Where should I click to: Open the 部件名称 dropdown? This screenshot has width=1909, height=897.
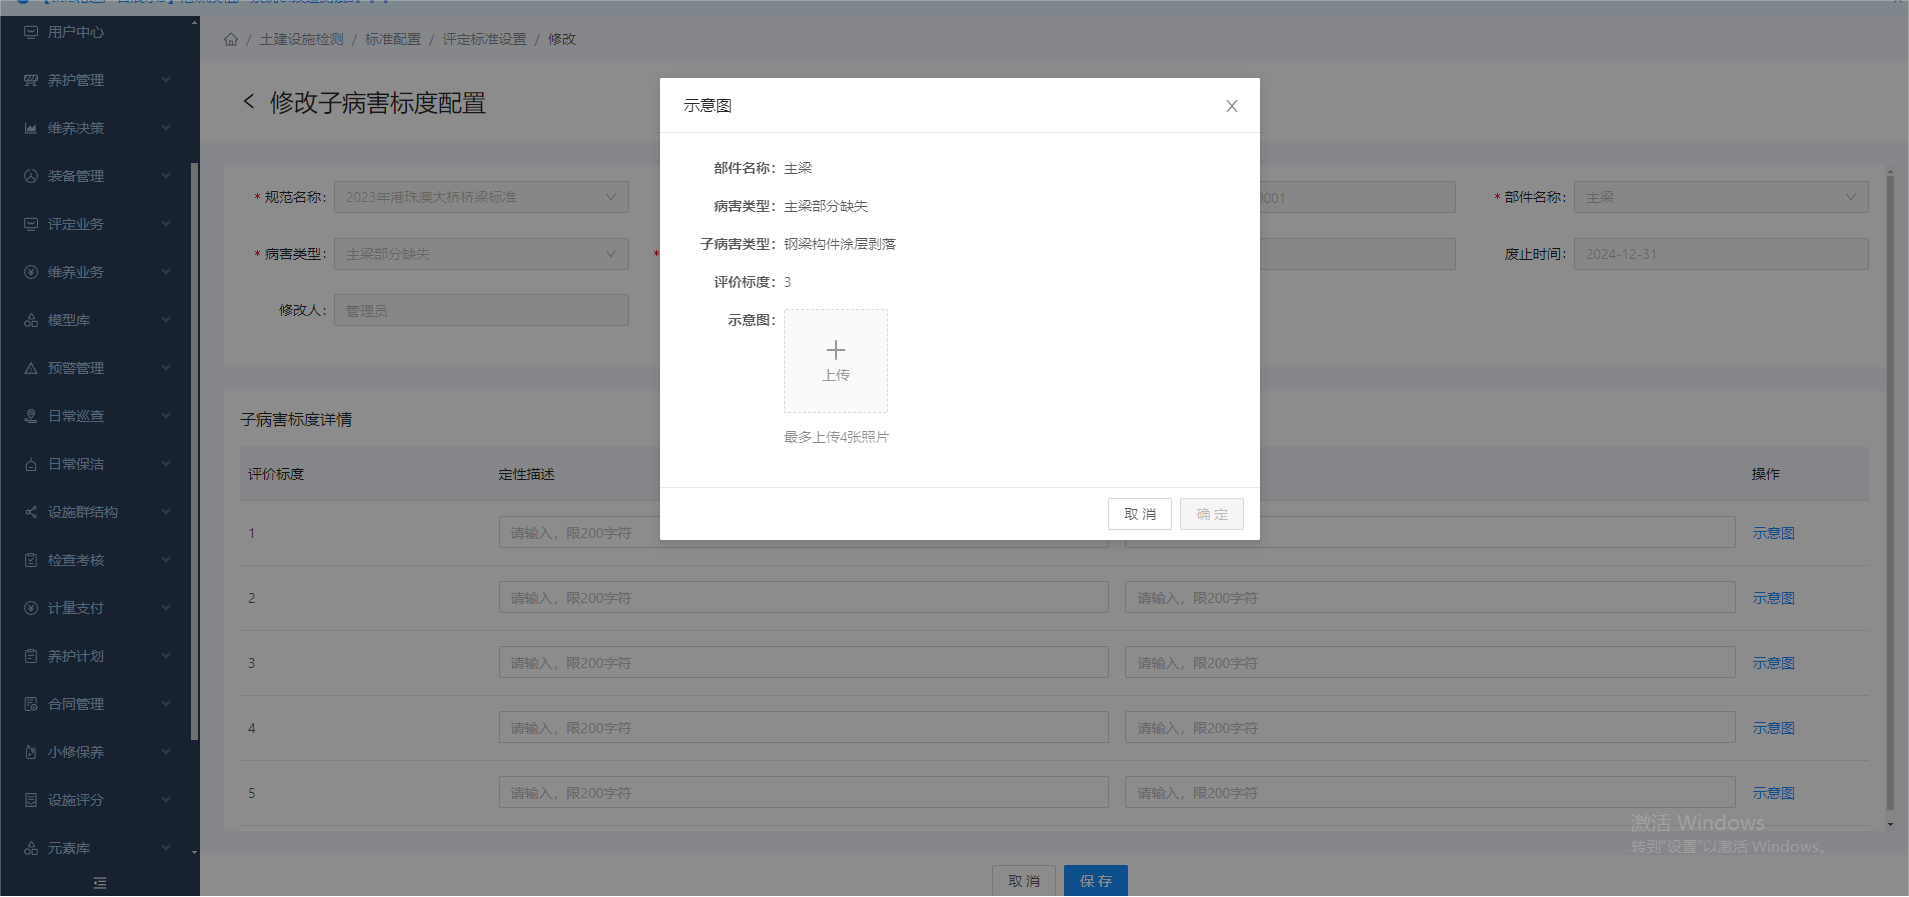pos(1721,197)
